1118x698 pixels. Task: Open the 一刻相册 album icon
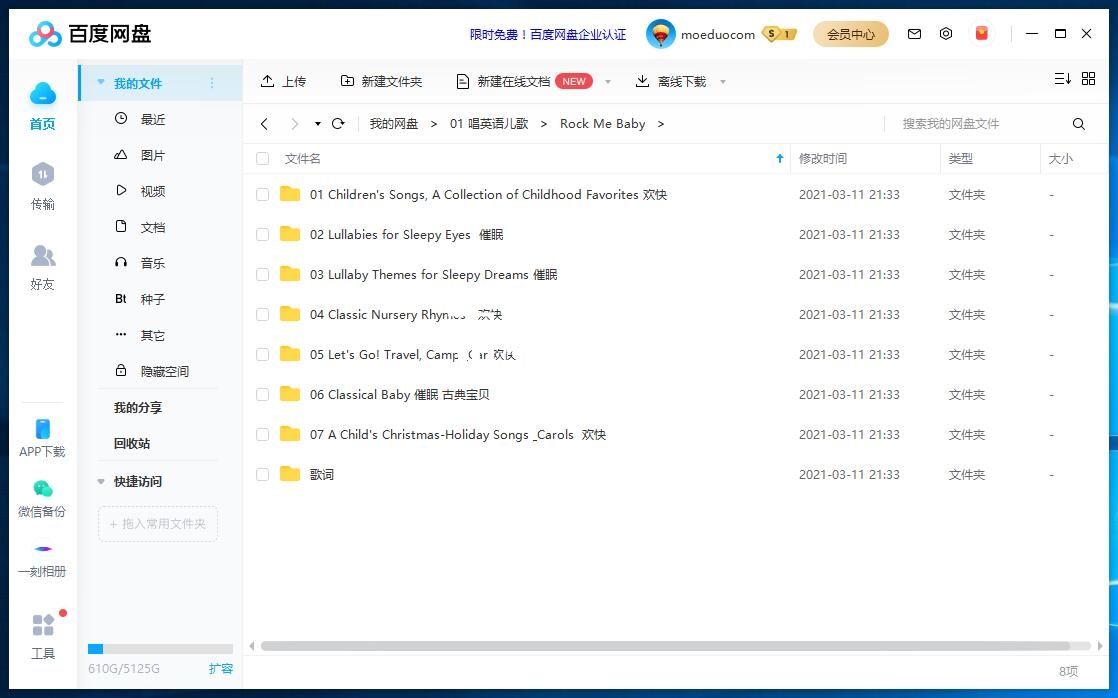click(42, 550)
